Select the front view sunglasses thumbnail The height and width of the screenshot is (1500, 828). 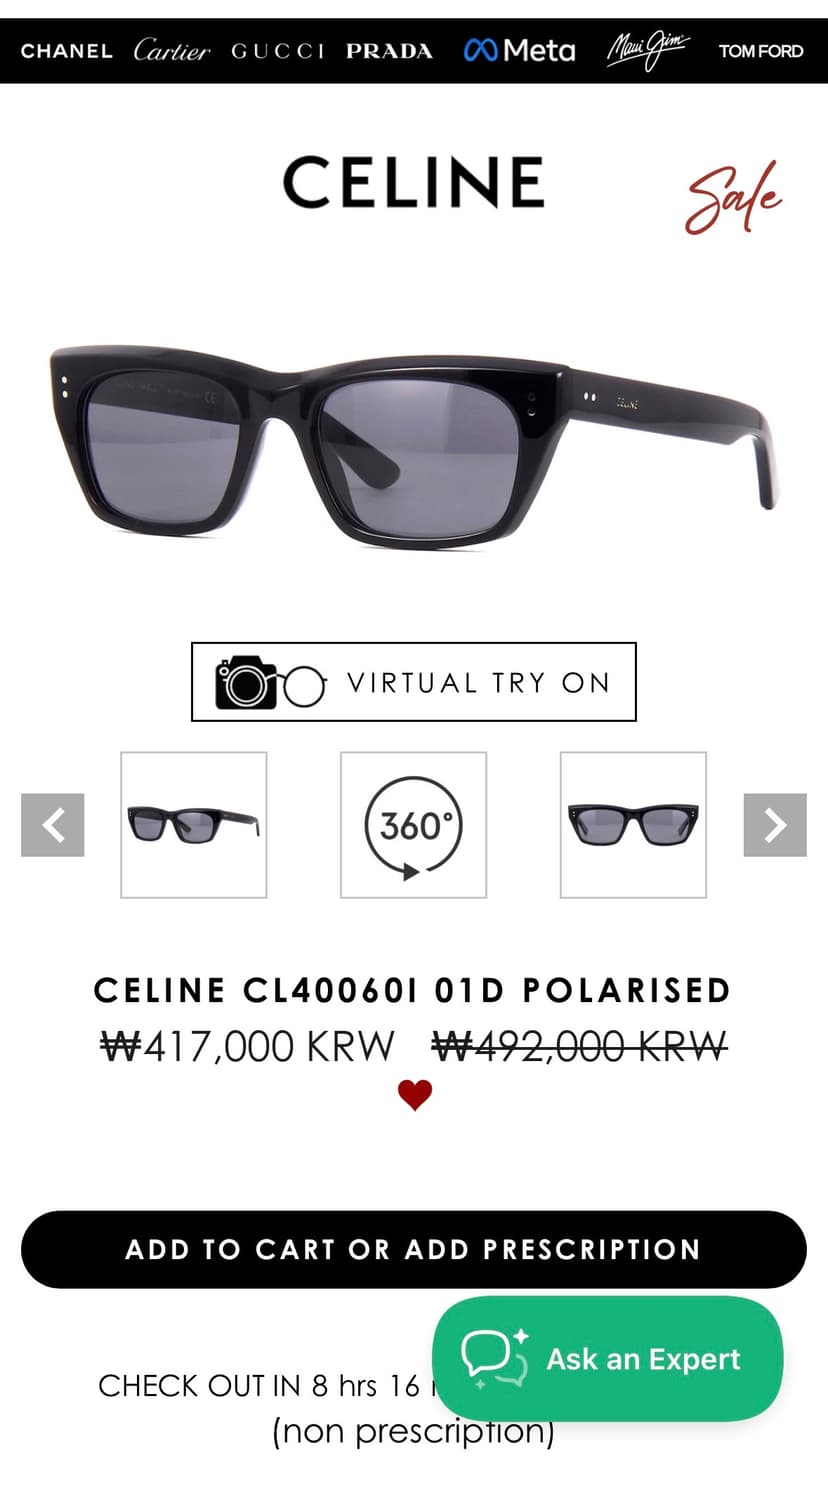[x=633, y=825]
